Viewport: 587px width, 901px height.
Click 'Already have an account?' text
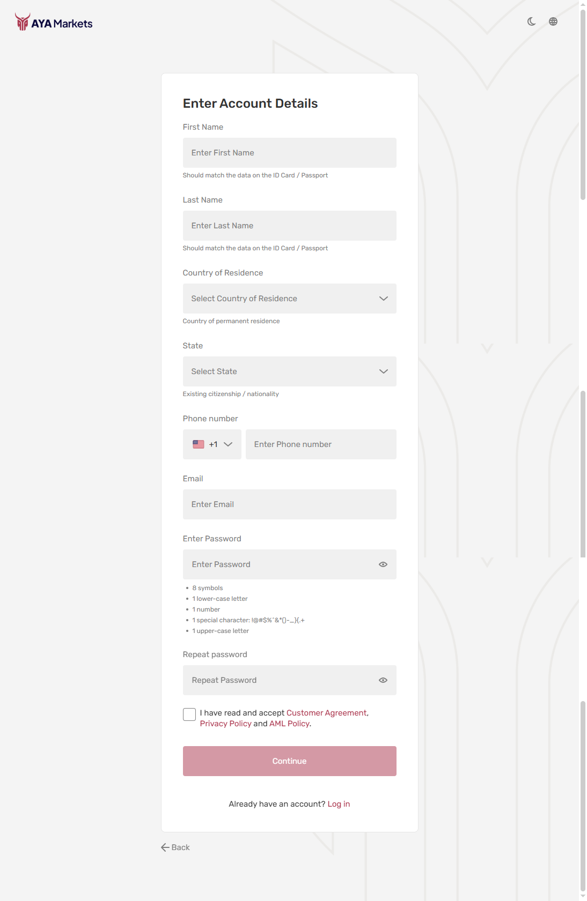277,804
